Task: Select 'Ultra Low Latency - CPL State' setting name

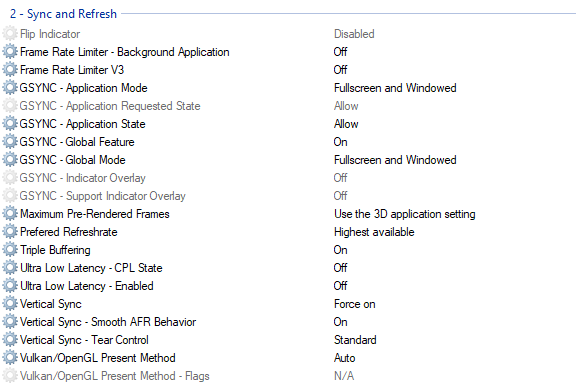Action: click(x=91, y=268)
